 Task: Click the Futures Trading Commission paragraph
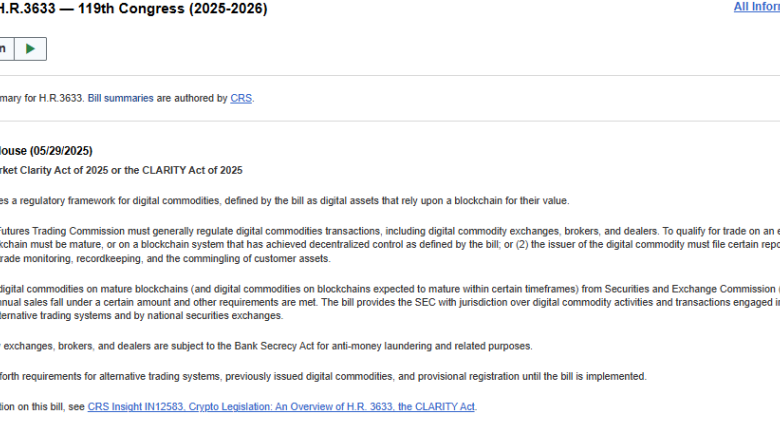(380, 229)
